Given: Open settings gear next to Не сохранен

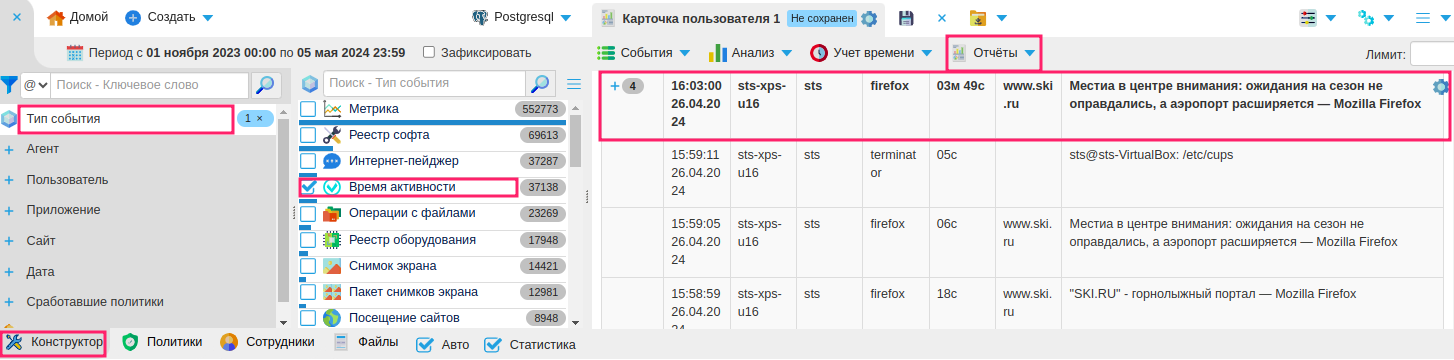Looking at the screenshot, I should (869, 18).
